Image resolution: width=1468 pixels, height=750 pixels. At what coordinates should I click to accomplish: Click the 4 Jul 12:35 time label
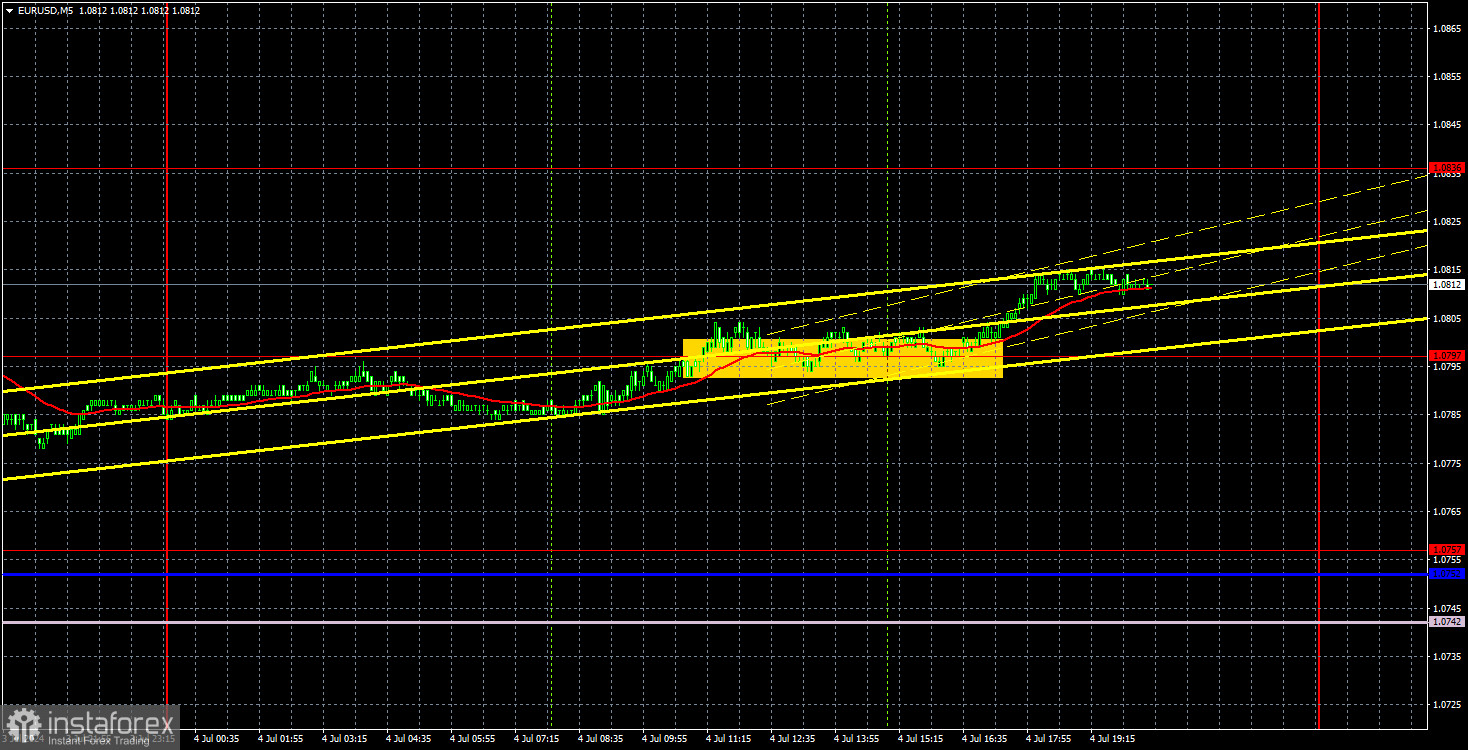[793, 739]
